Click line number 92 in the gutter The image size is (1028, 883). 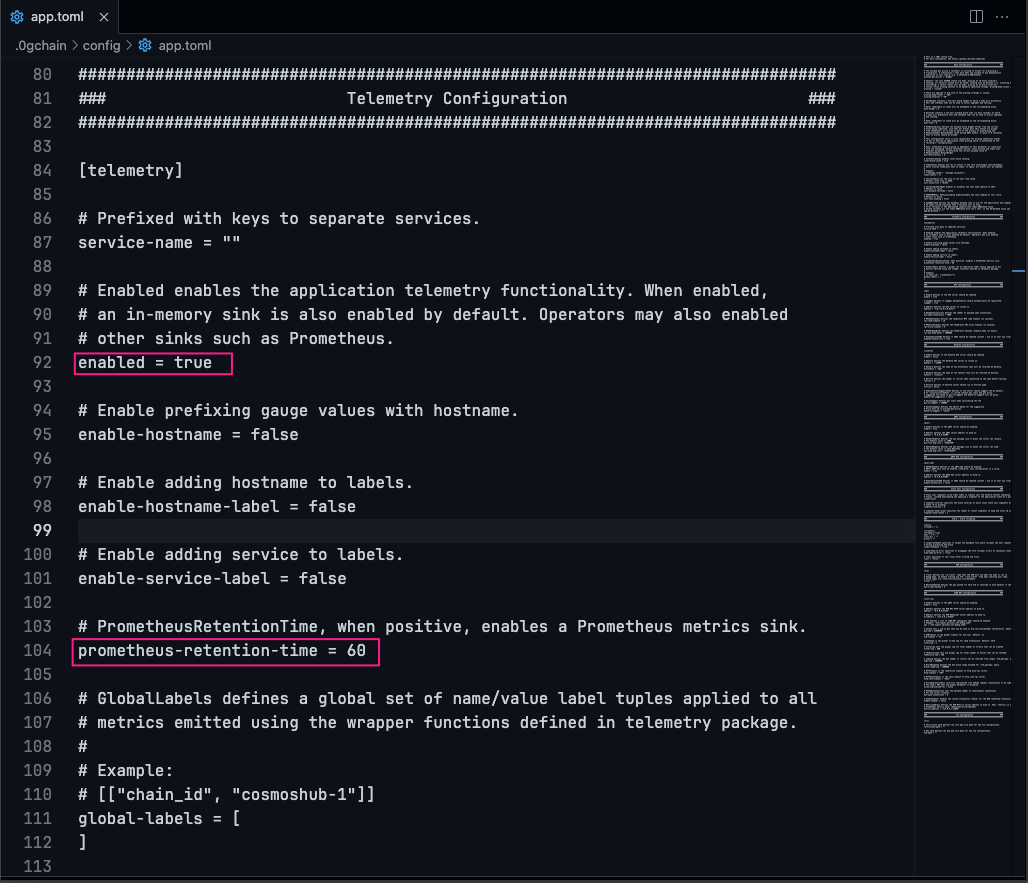[x=40, y=362]
